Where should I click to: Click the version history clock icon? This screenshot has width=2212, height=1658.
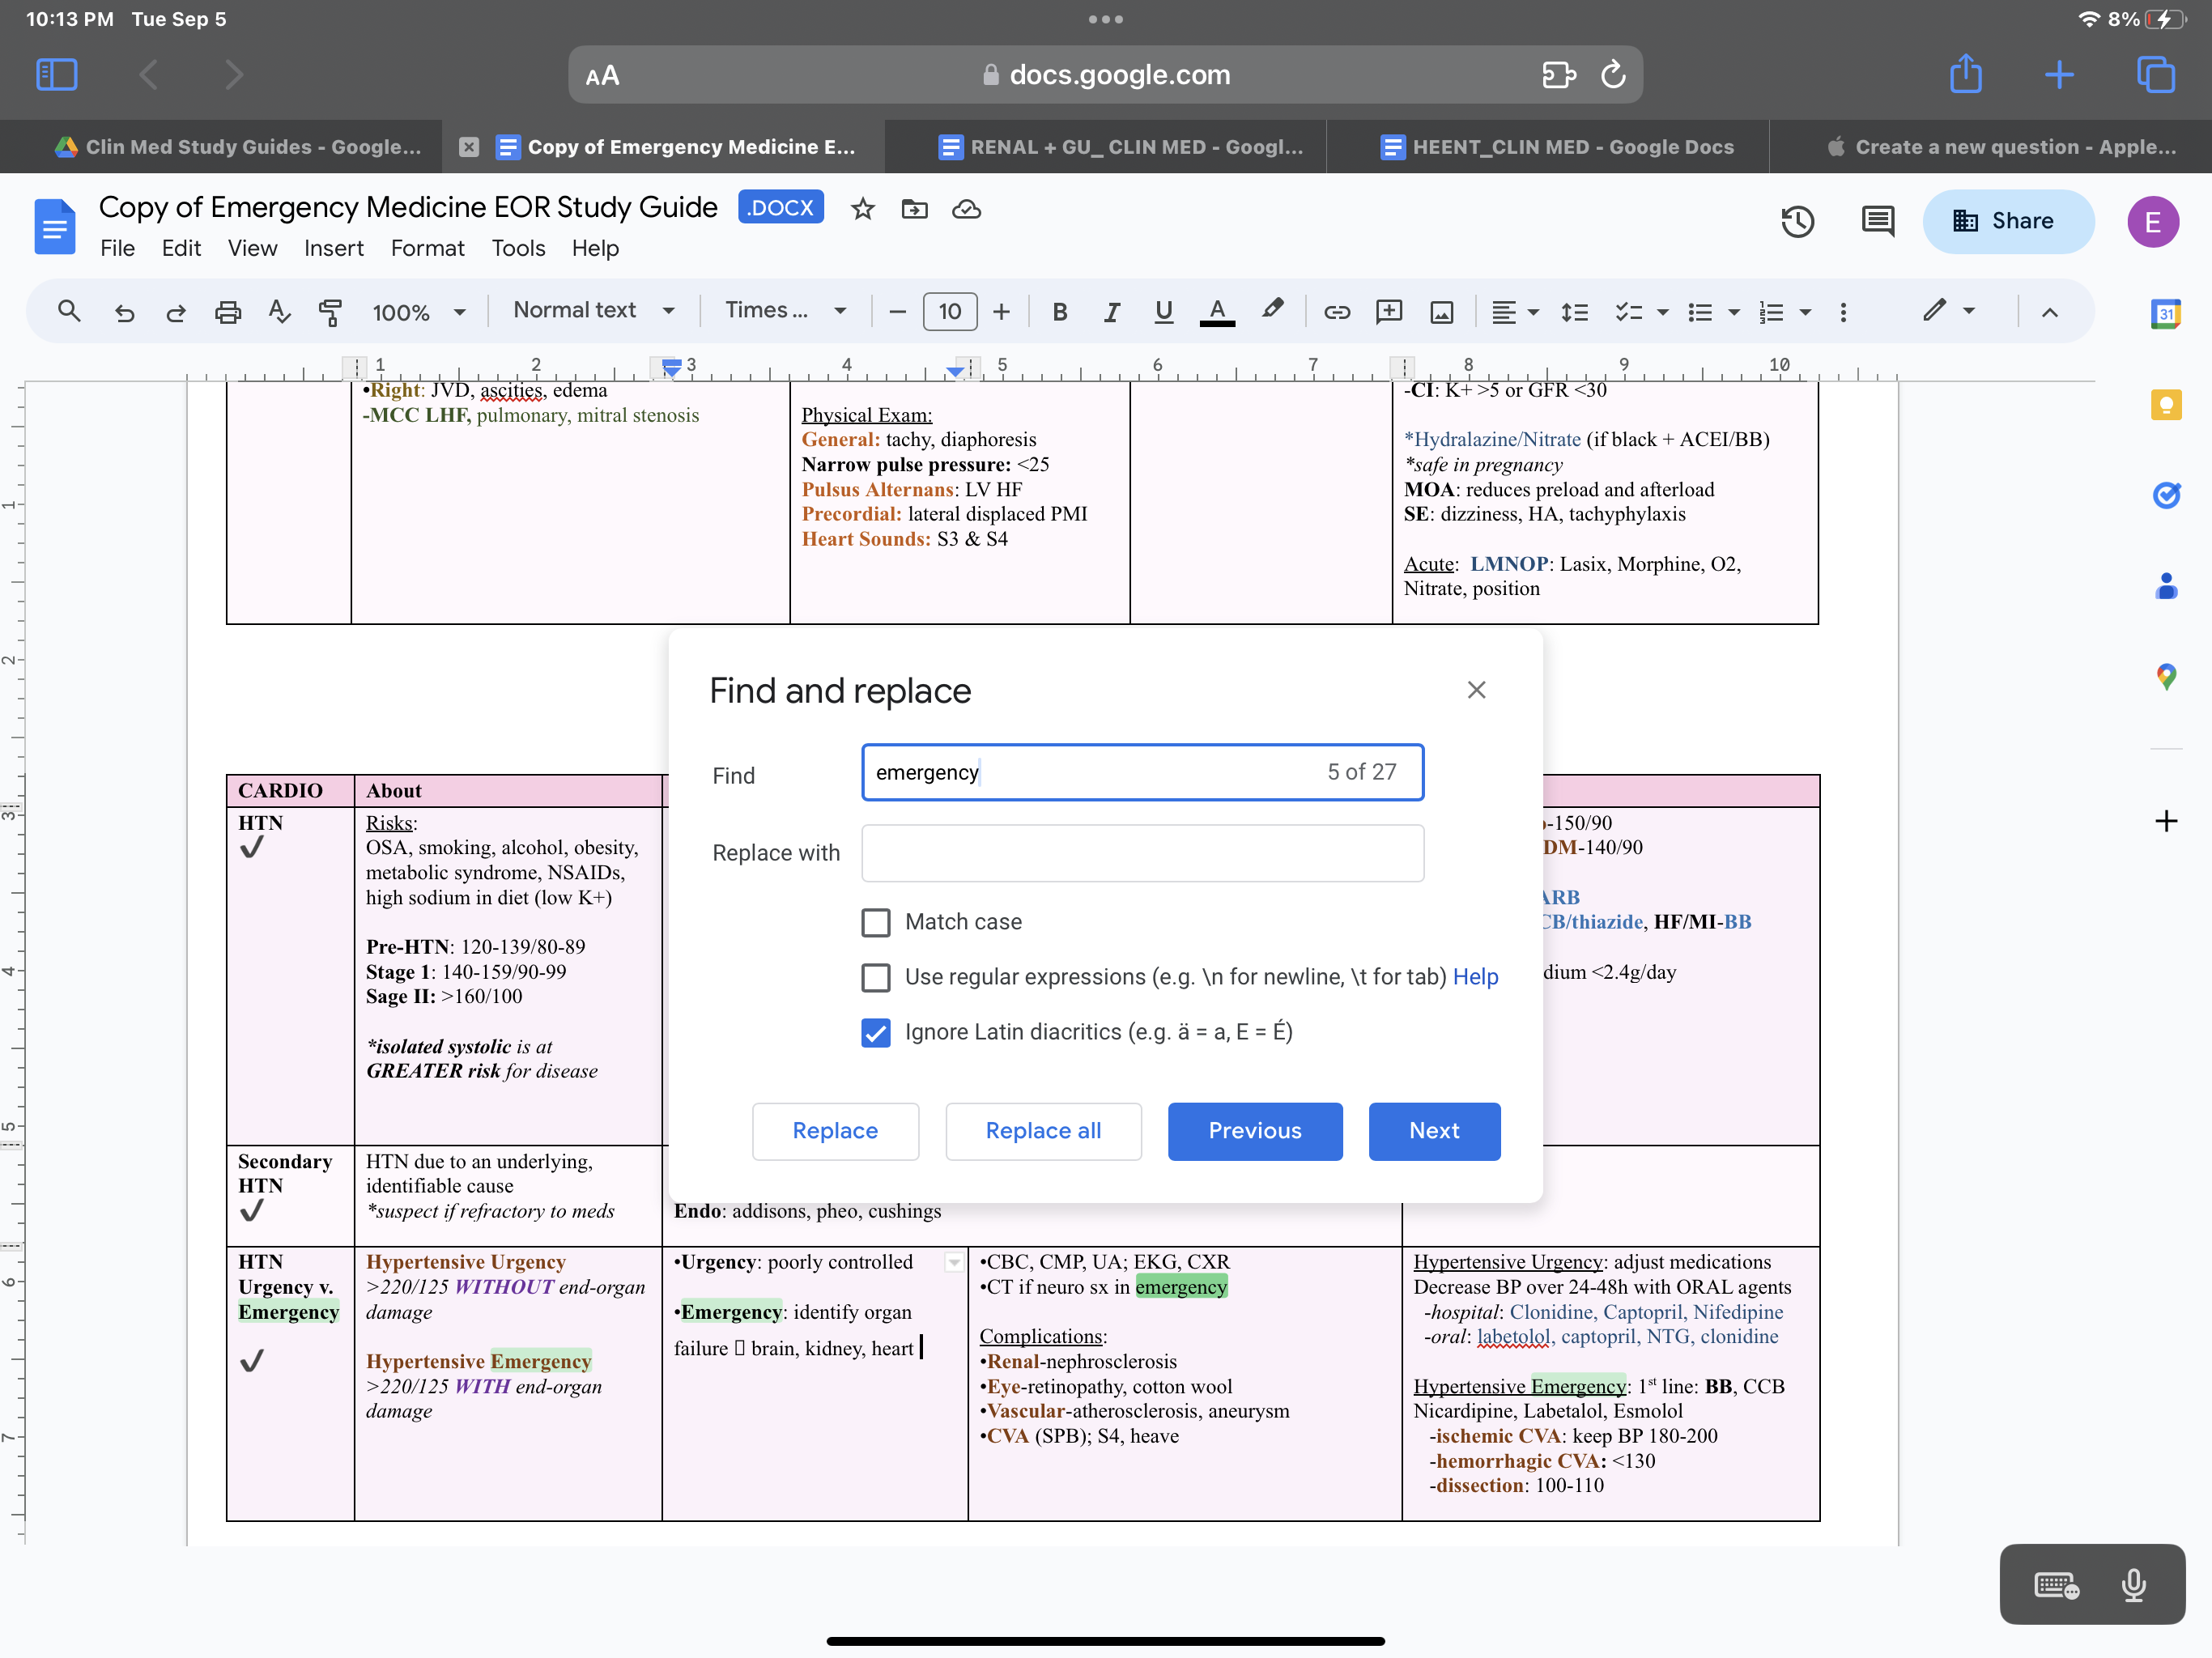(x=1797, y=221)
